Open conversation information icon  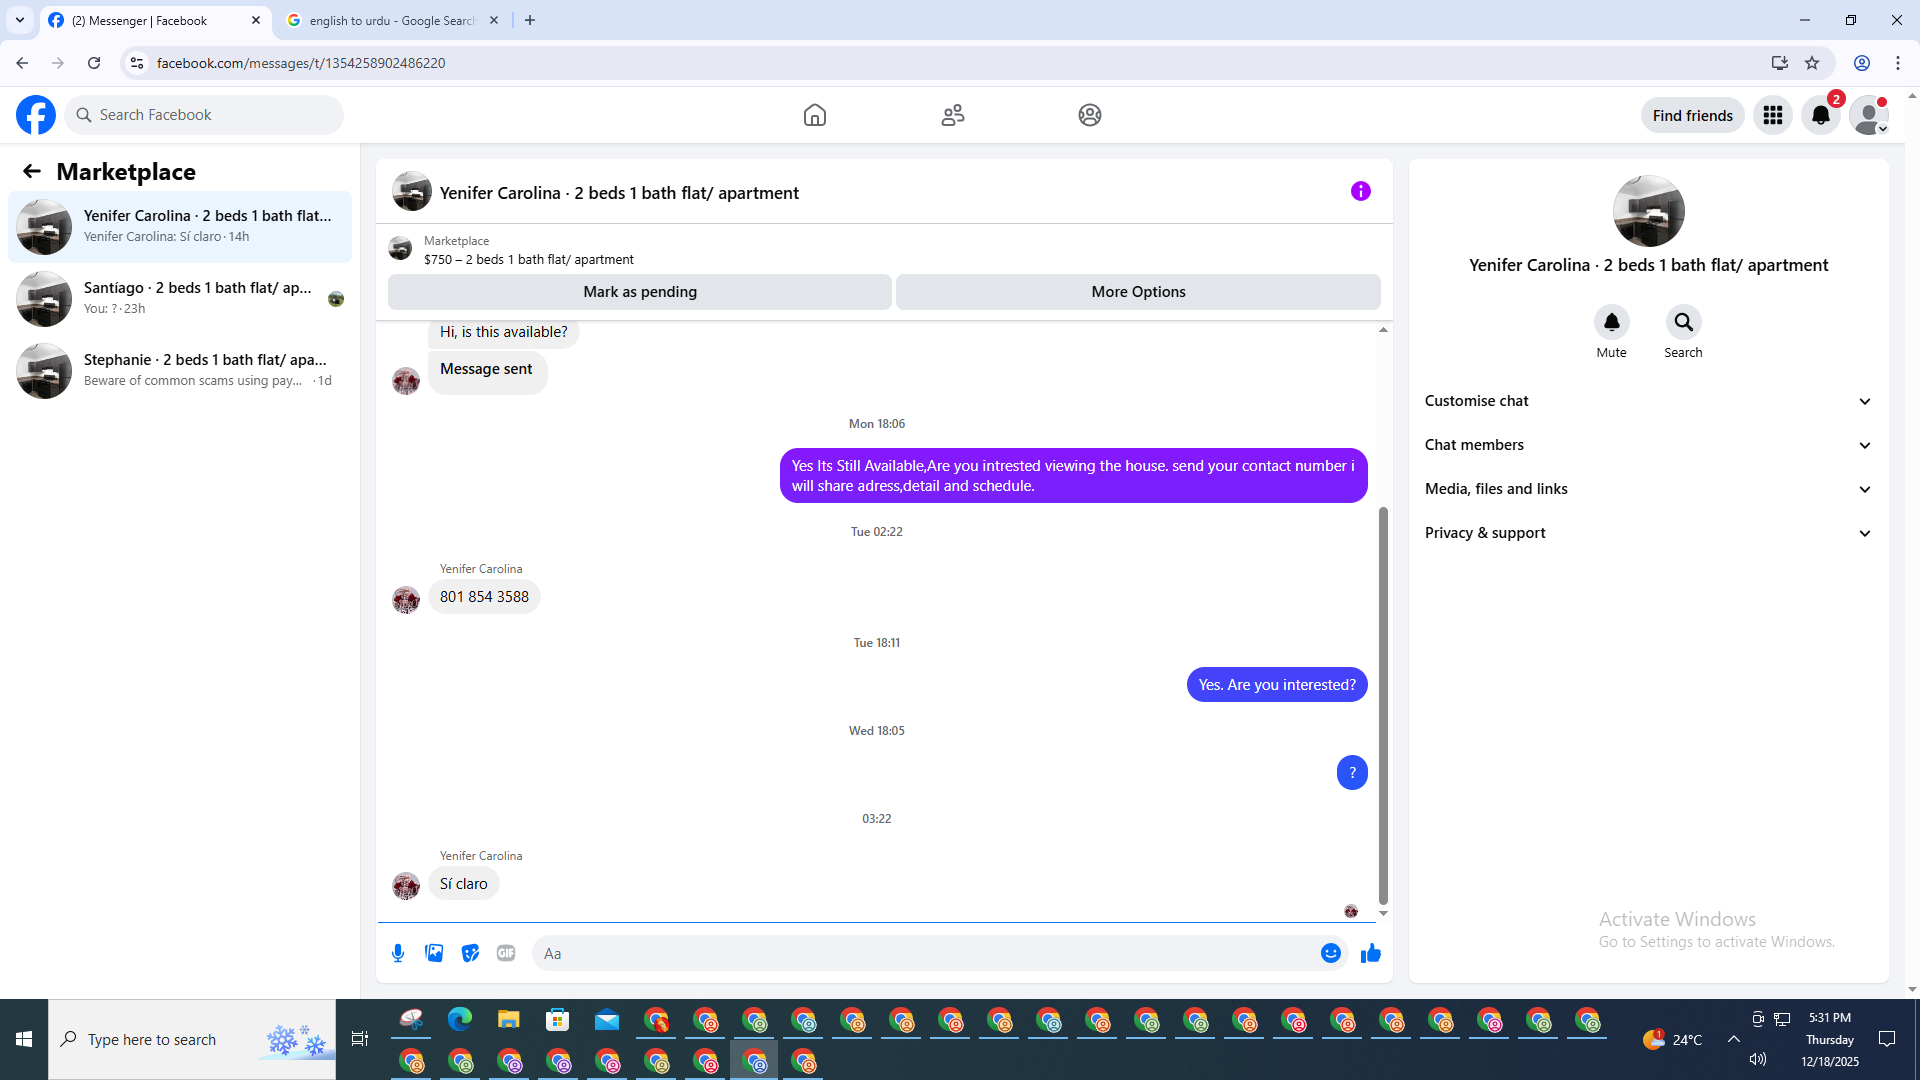[x=1361, y=191]
